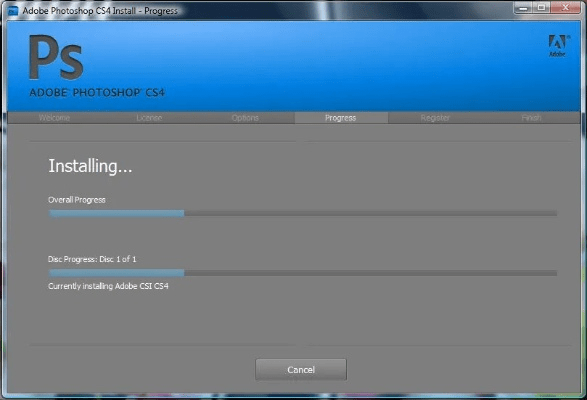Click the 'Installing...' heading
Viewport: 587px width, 400px height.
coord(90,166)
